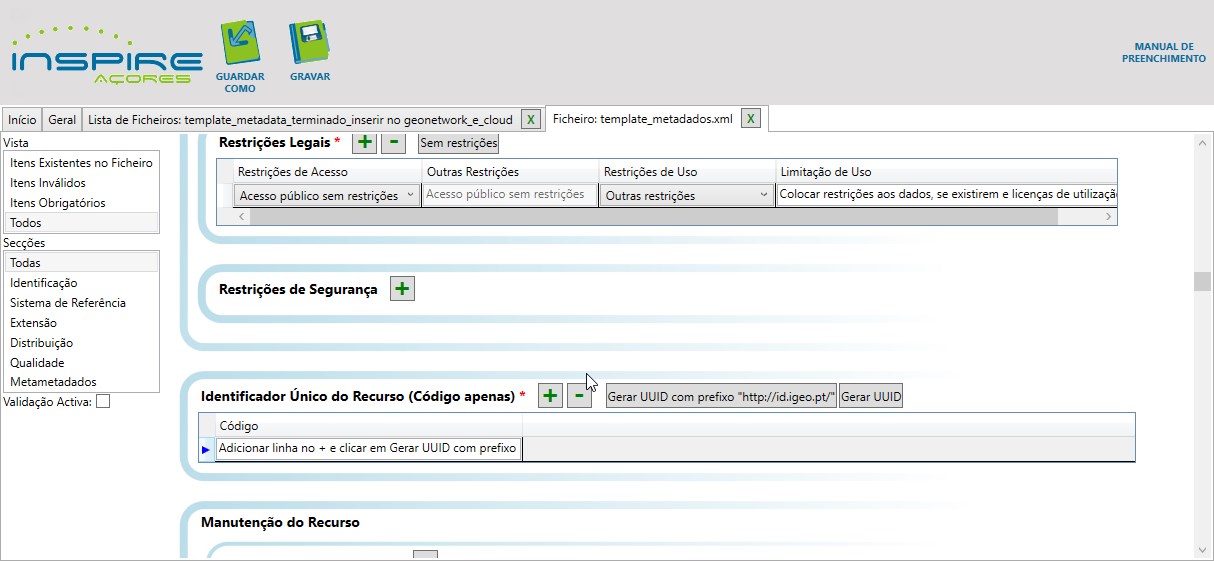The width and height of the screenshot is (1214, 561).
Task: Toggle the Validação Activa checkbox
Action: pyautogui.click(x=103, y=402)
